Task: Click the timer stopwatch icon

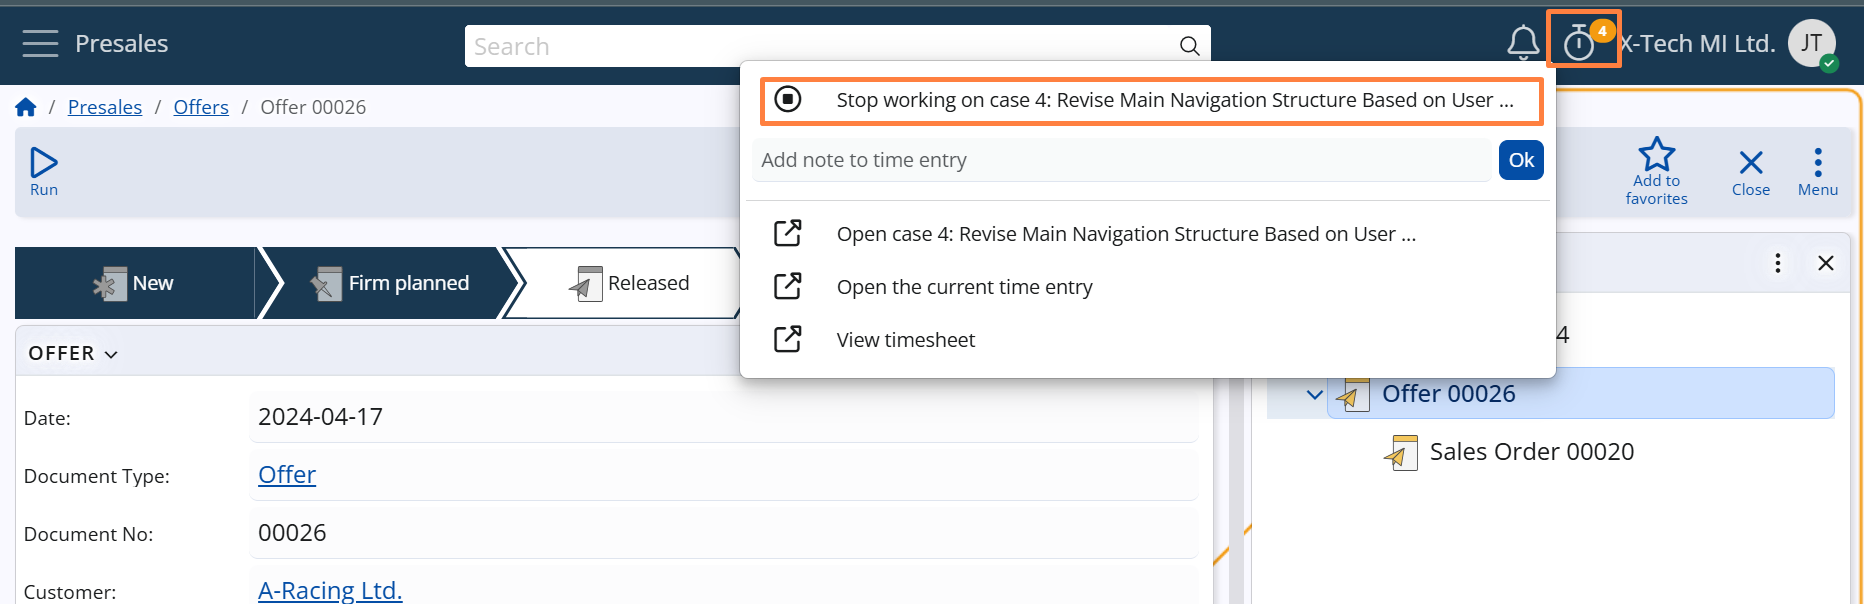Action: pyautogui.click(x=1579, y=43)
